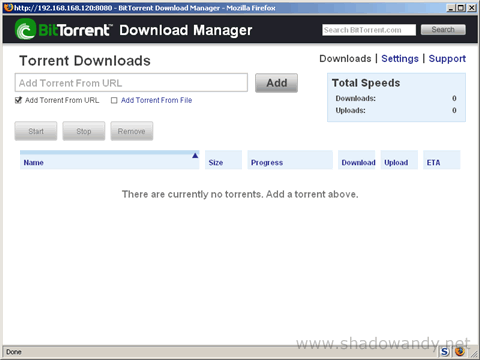Click the Add Torrent From URL input field
Screen dimensions: 480x360
(x=131, y=83)
